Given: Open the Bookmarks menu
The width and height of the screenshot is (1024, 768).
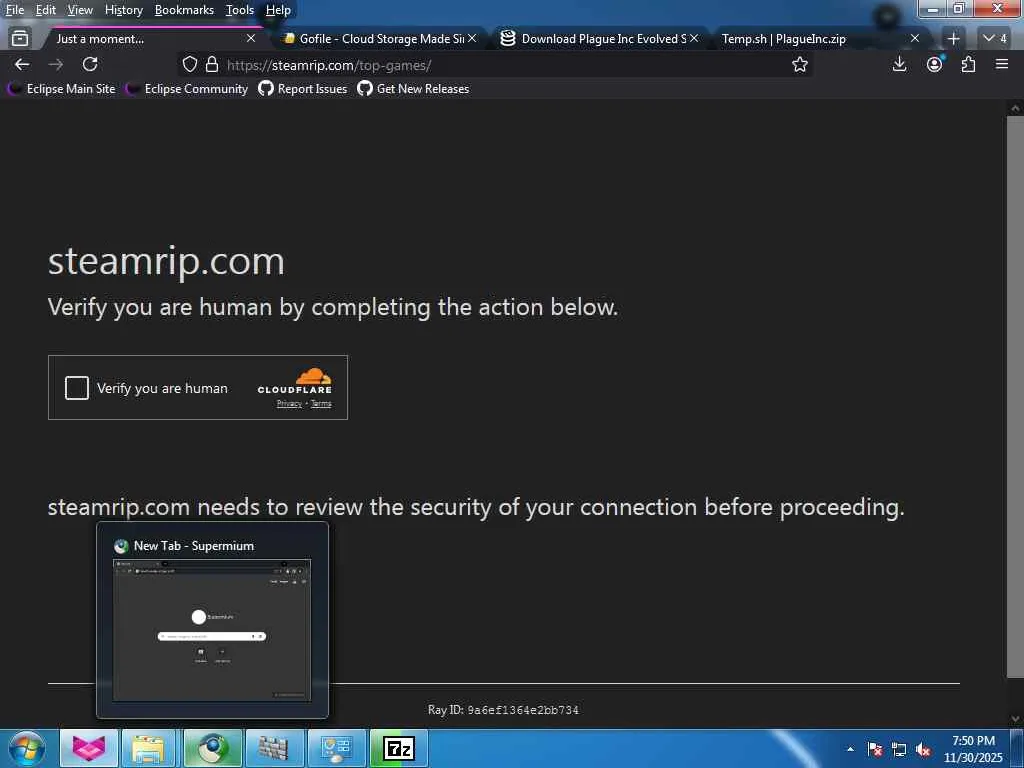Looking at the screenshot, I should [x=184, y=10].
